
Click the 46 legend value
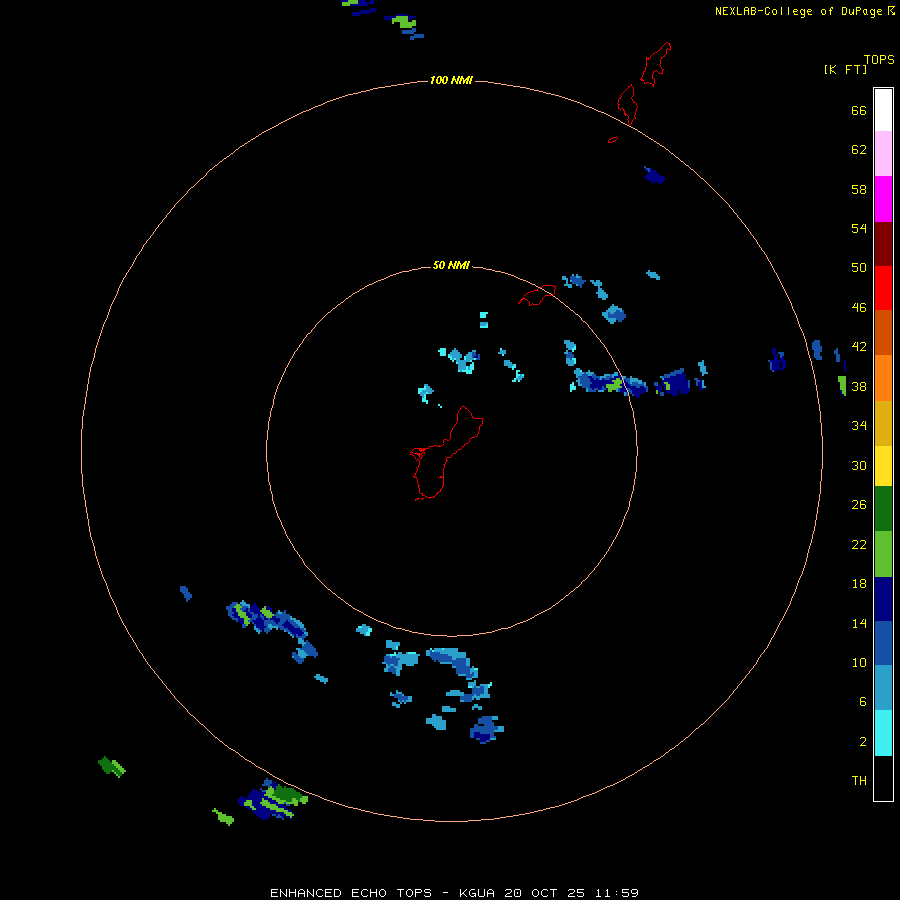click(859, 307)
